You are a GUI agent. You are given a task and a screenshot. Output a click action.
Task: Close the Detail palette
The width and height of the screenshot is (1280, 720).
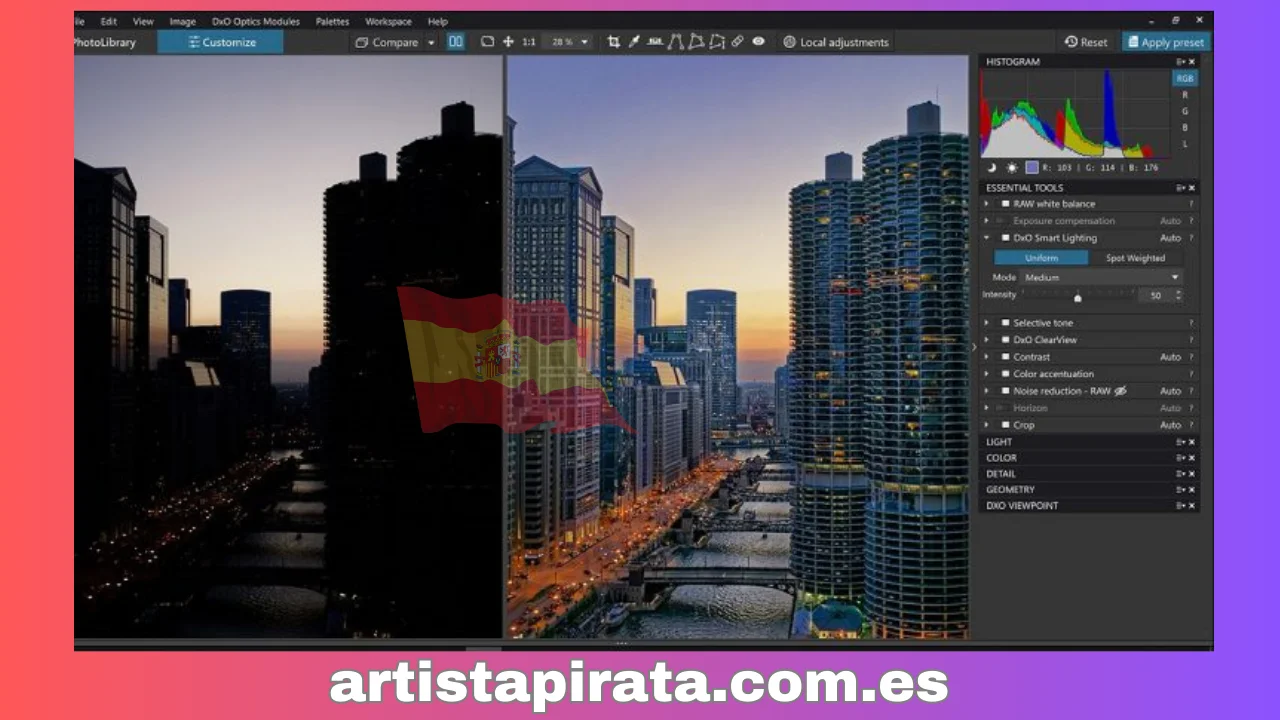pos(1192,474)
